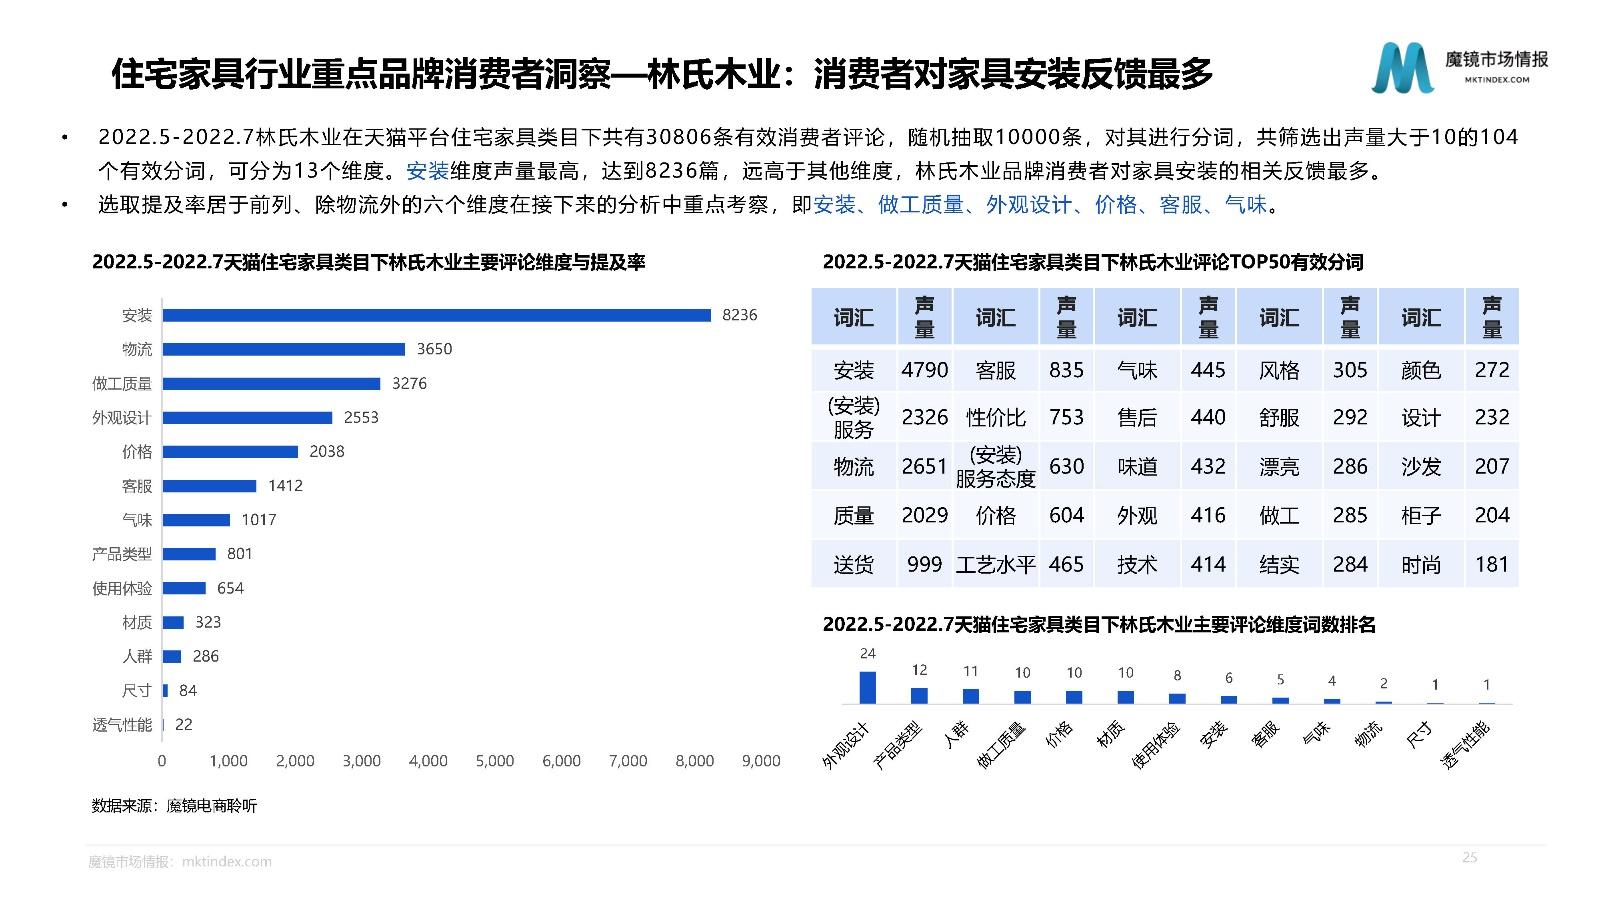Click the bar value label "1017"
The image size is (1600, 900).
[x=259, y=520]
